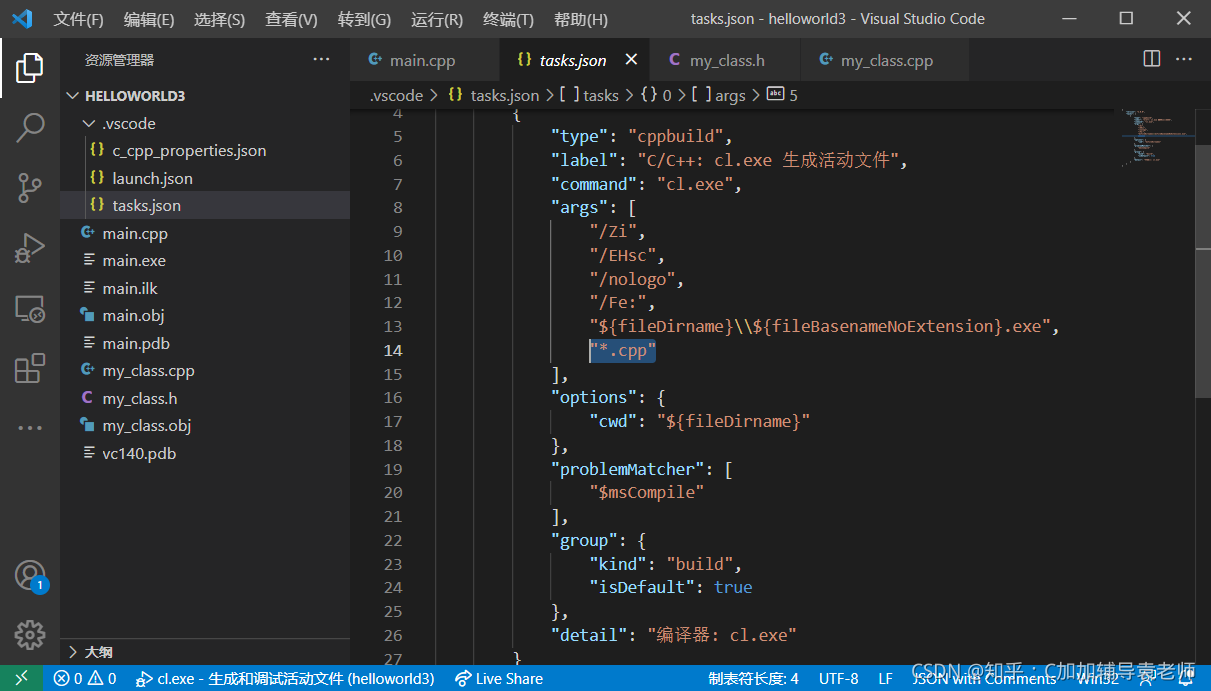Click the args breadcrumb segment
This screenshot has height=691, width=1211.
click(x=720, y=95)
